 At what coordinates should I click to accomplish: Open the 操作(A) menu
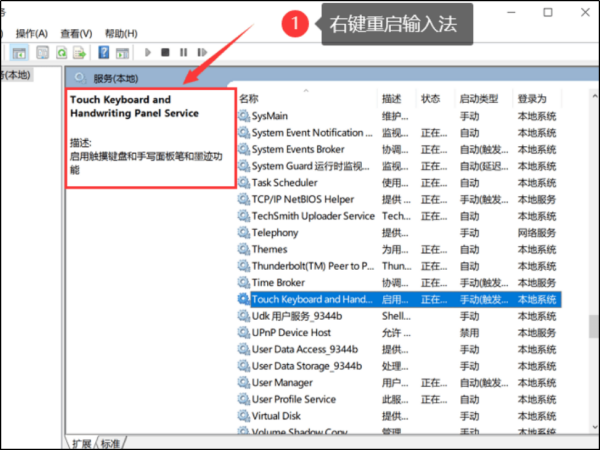31,34
